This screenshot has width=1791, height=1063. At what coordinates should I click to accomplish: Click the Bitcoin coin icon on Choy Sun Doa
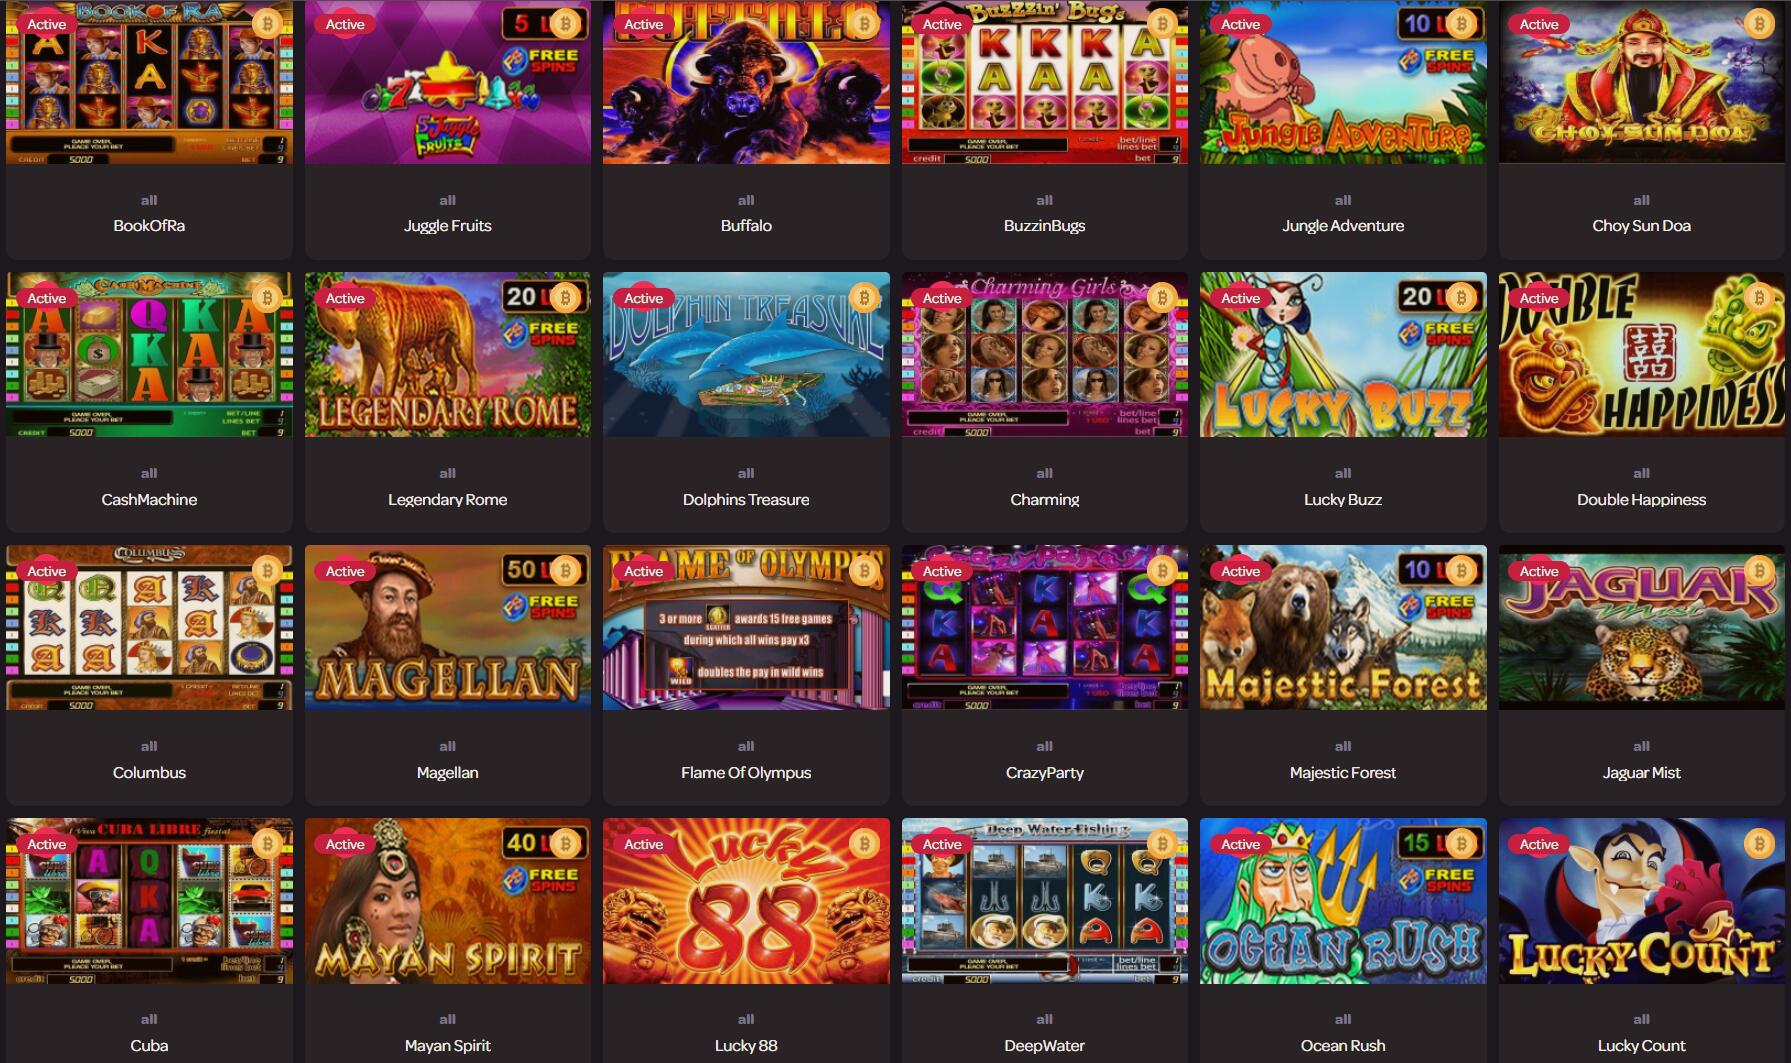[1759, 24]
